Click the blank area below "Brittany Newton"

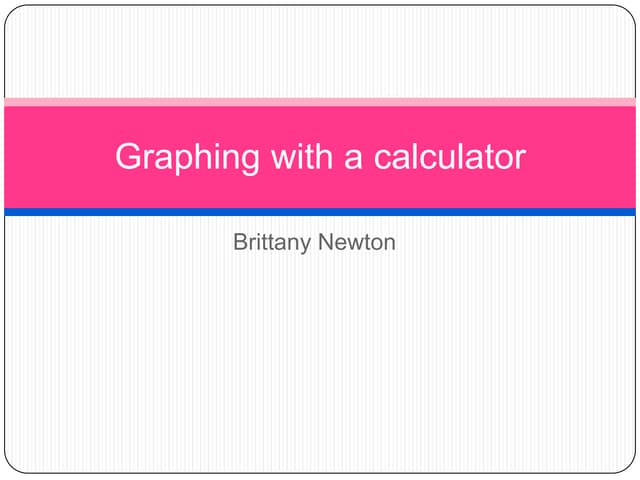[320, 360]
